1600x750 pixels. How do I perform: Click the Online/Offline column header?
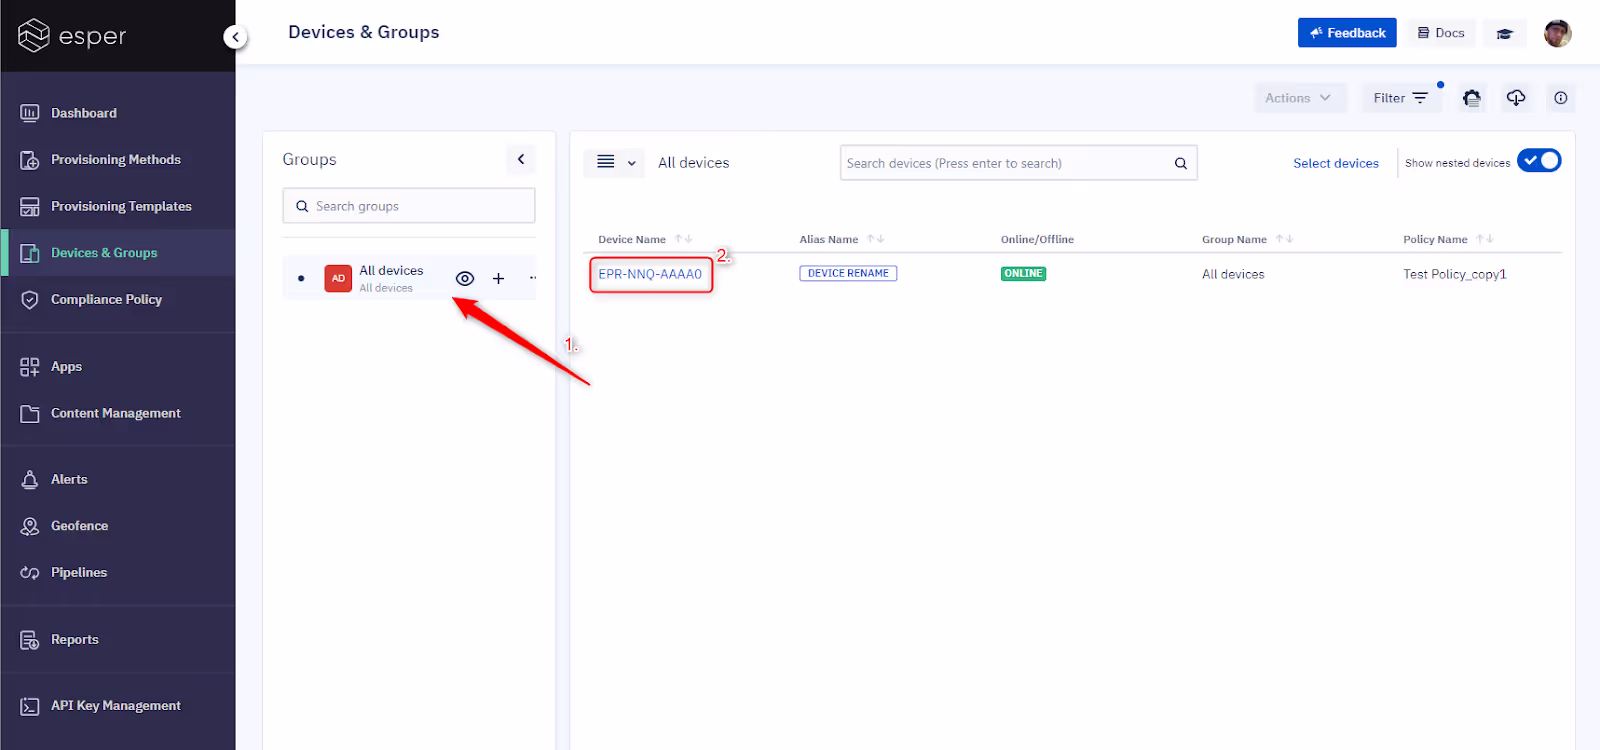tap(1037, 239)
